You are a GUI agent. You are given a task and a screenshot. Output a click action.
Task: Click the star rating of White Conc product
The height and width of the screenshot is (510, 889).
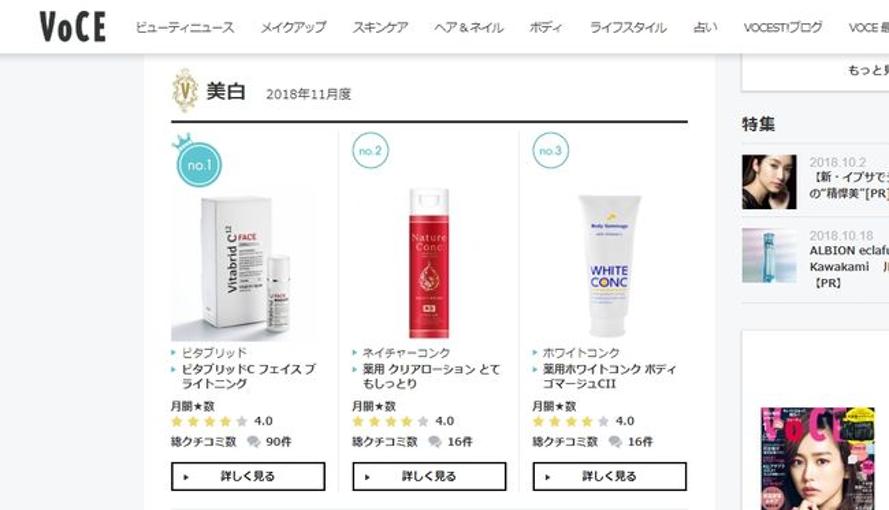pyautogui.click(x=571, y=421)
